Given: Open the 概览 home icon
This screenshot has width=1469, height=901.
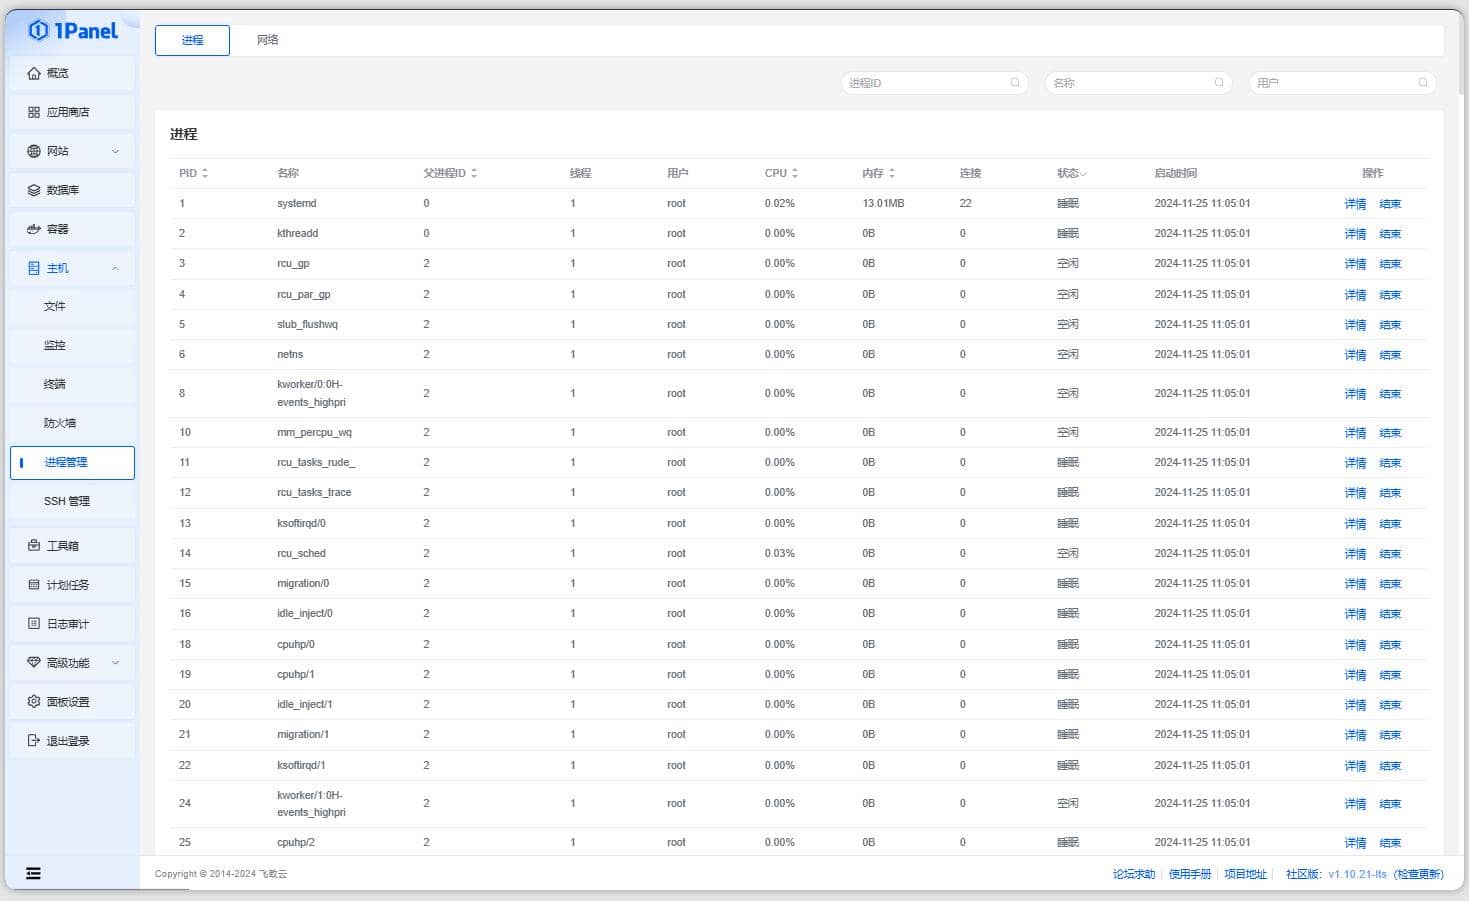Looking at the screenshot, I should 34,73.
